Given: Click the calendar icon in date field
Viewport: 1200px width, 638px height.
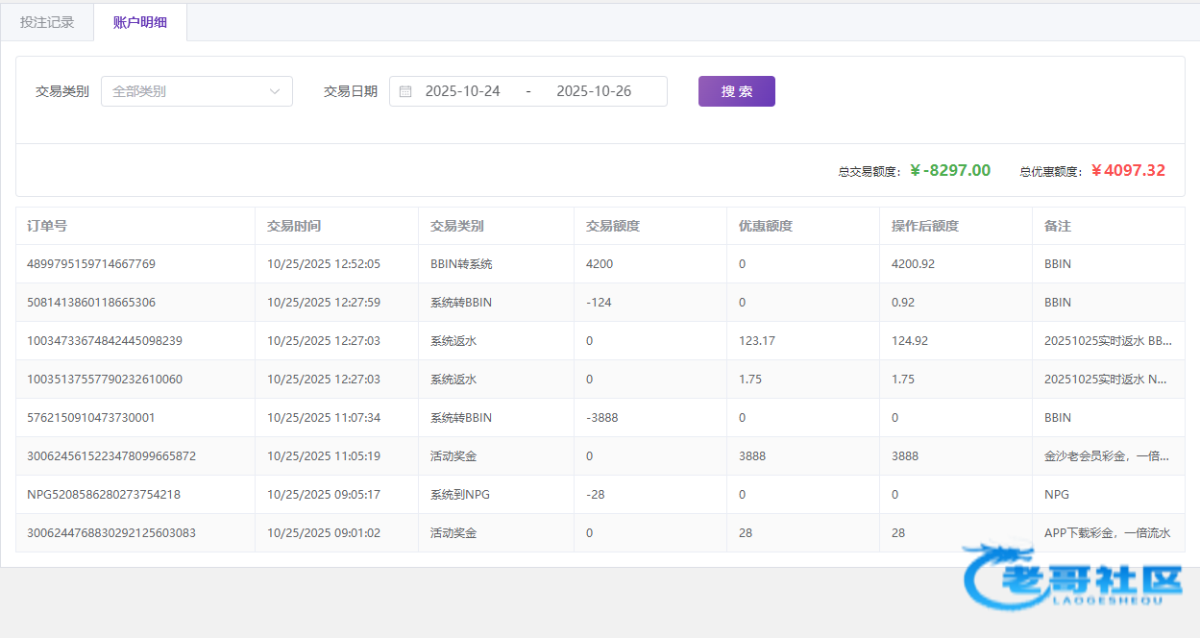Looking at the screenshot, I should [405, 91].
